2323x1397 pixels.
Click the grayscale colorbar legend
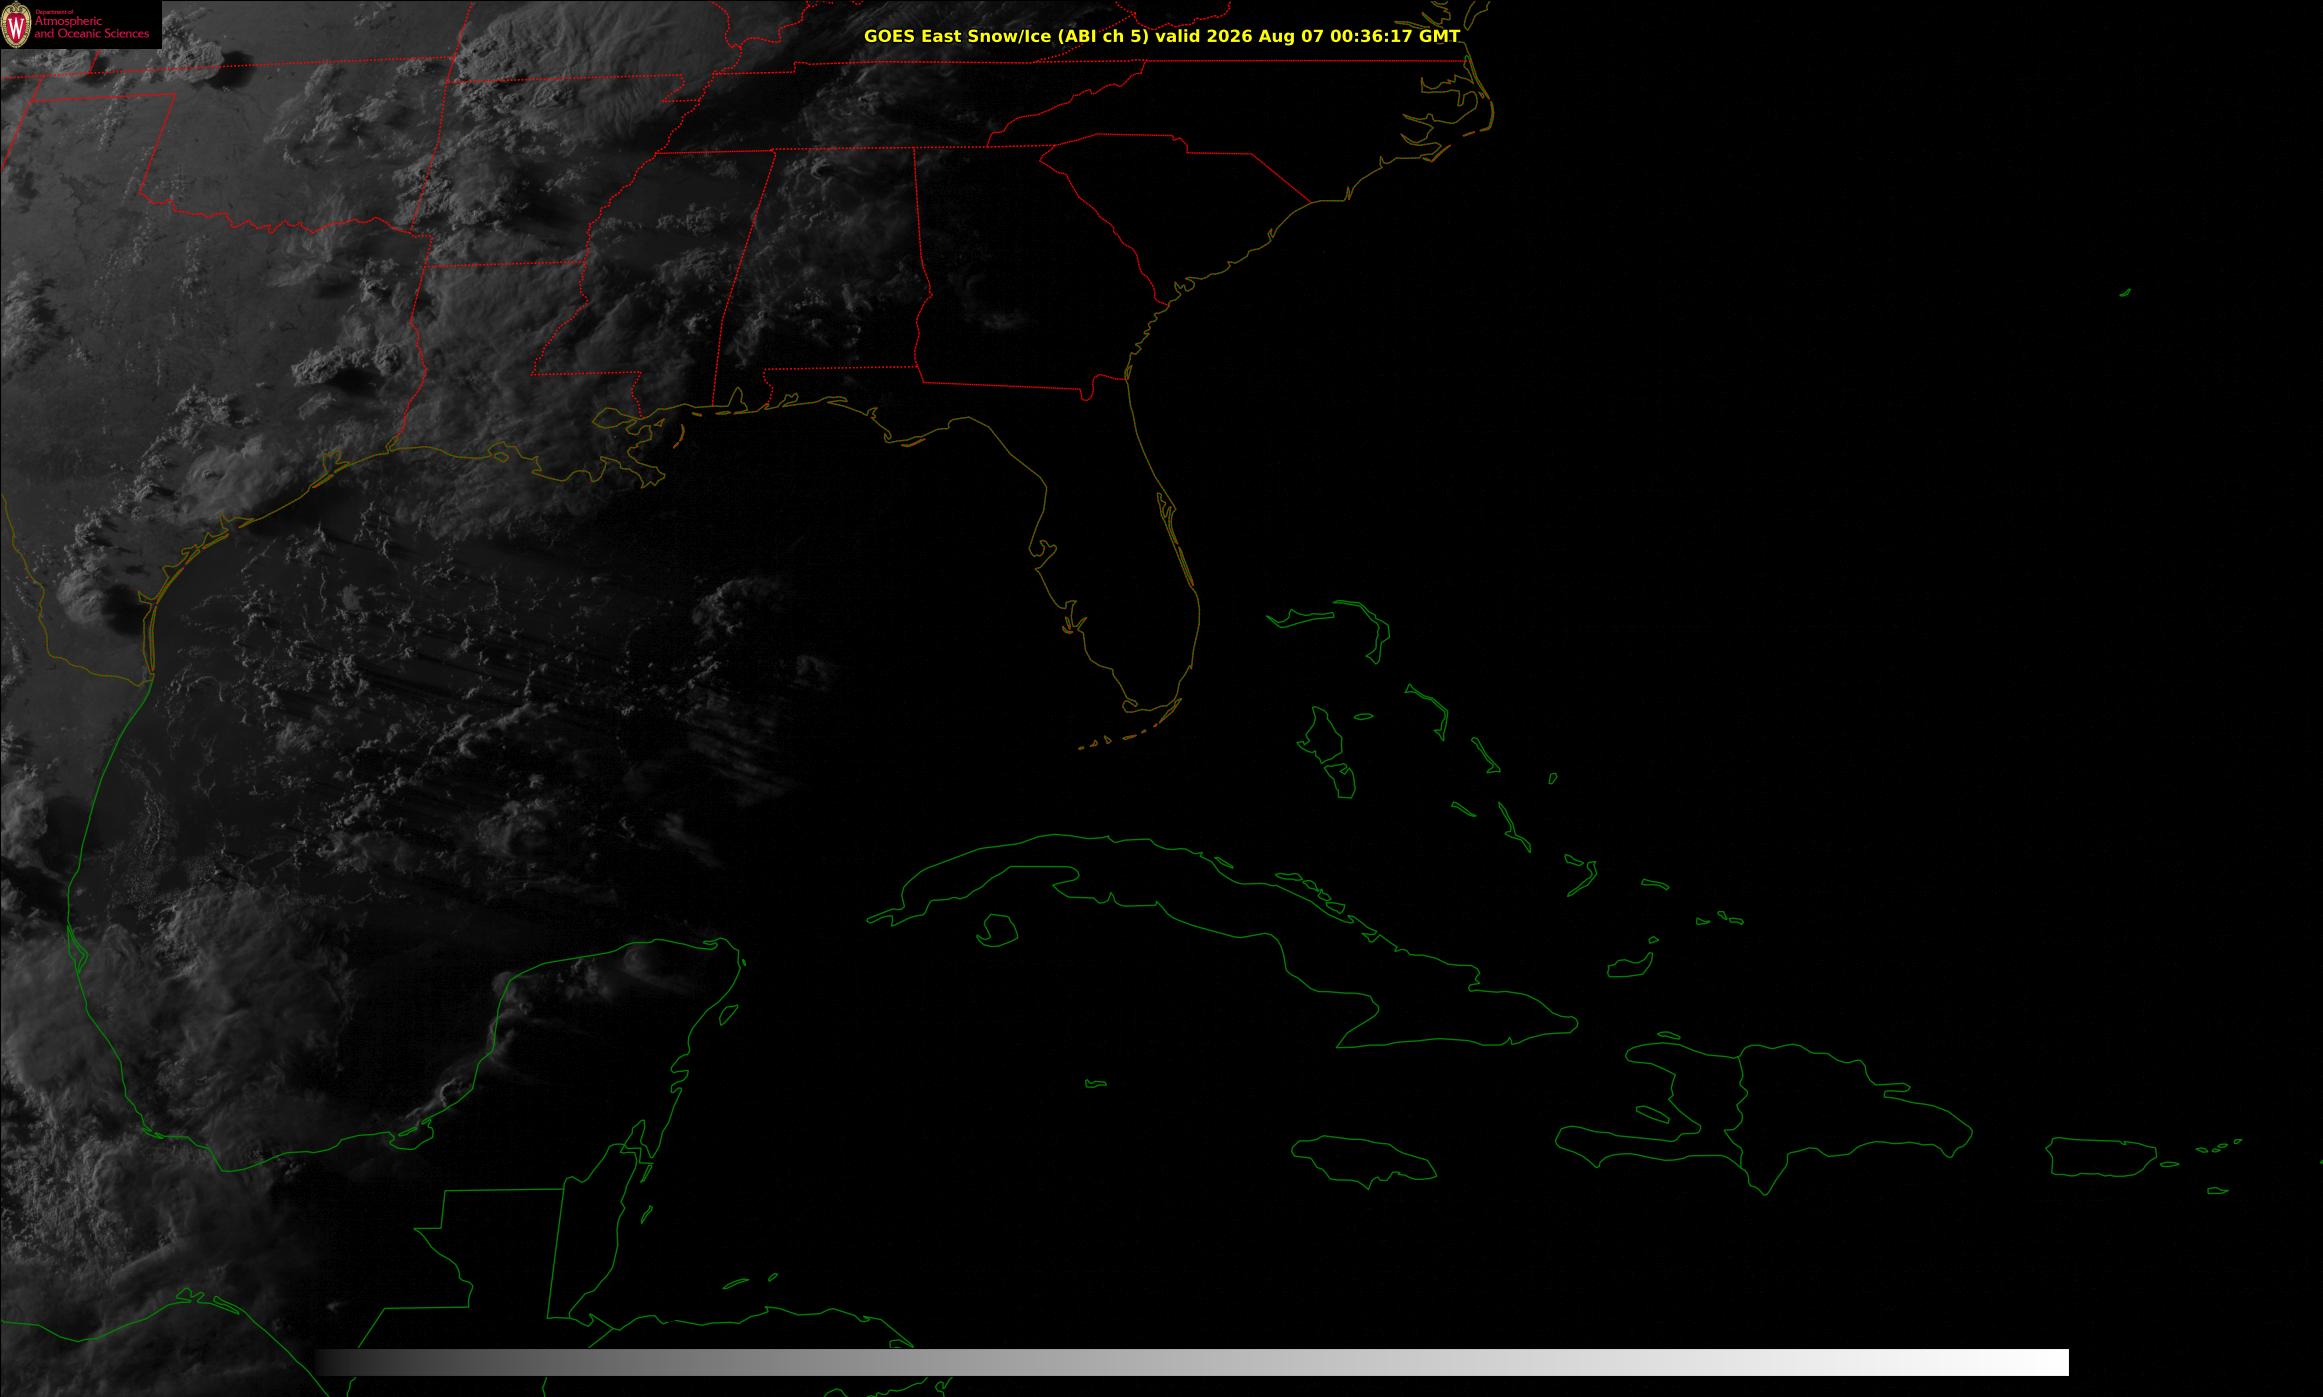click(x=1192, y=1362)
